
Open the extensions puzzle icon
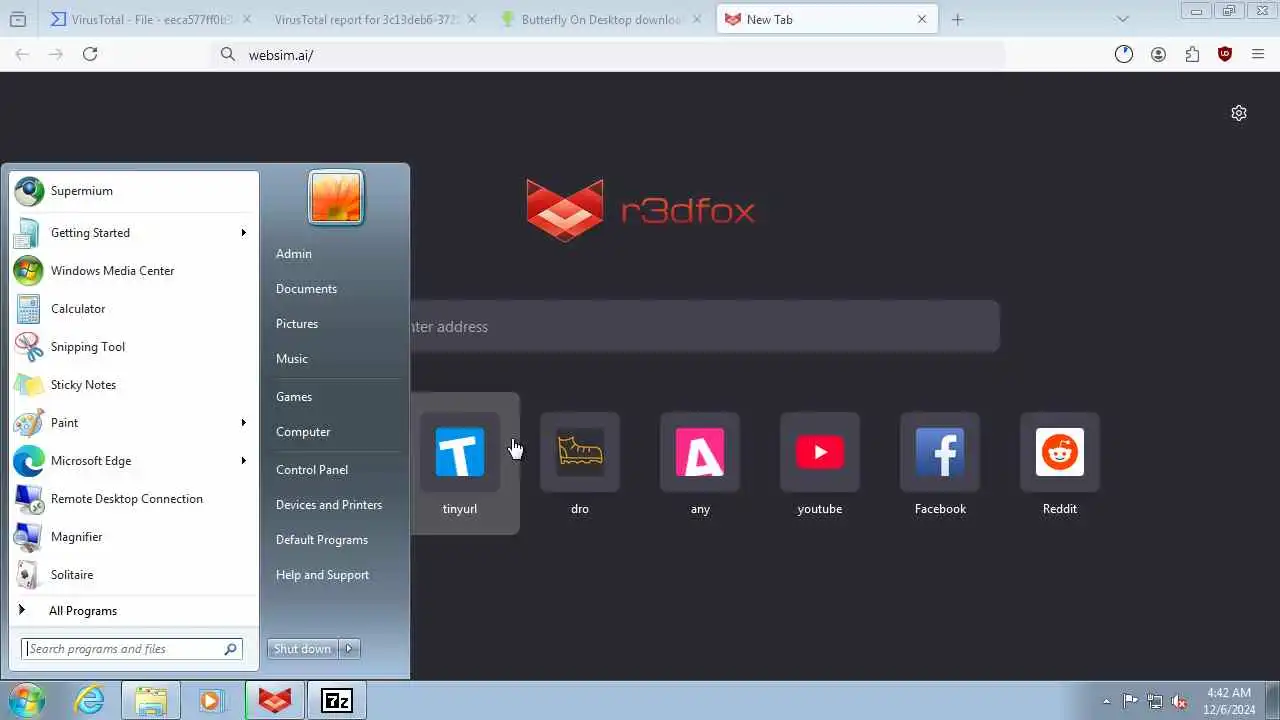[x=1192, y=55]
